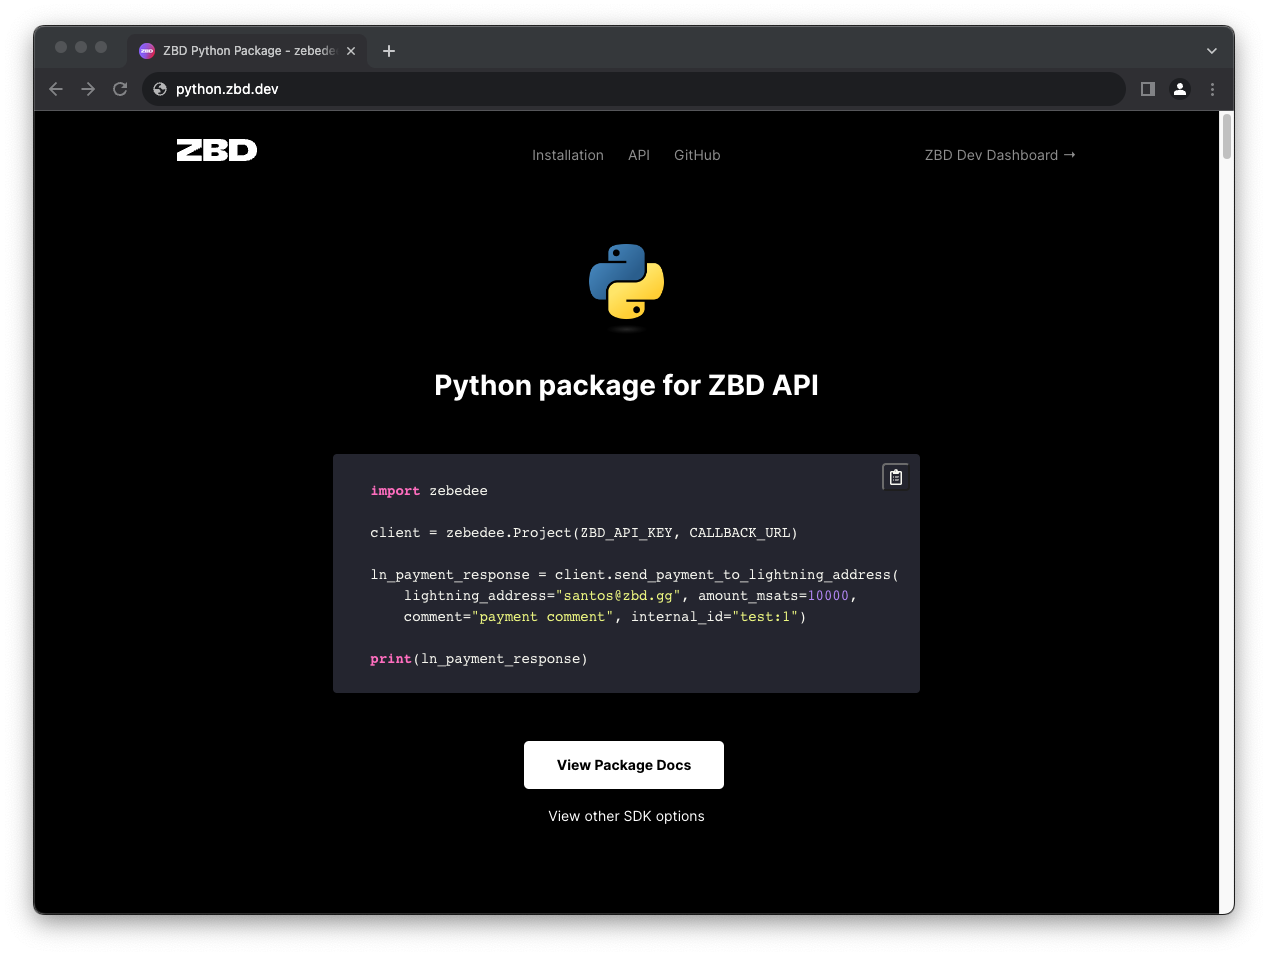Open a new browser tab
This screenshot has height=956, width=1268.
coord(389,51)
